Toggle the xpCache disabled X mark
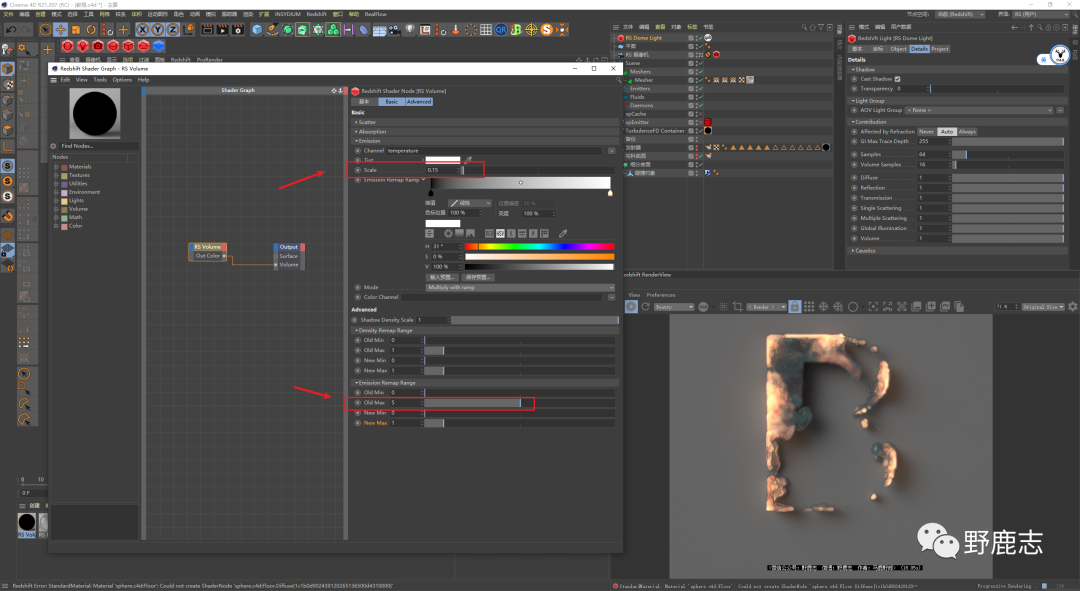Screen dimensions: 1080x591 coord(700,114)
